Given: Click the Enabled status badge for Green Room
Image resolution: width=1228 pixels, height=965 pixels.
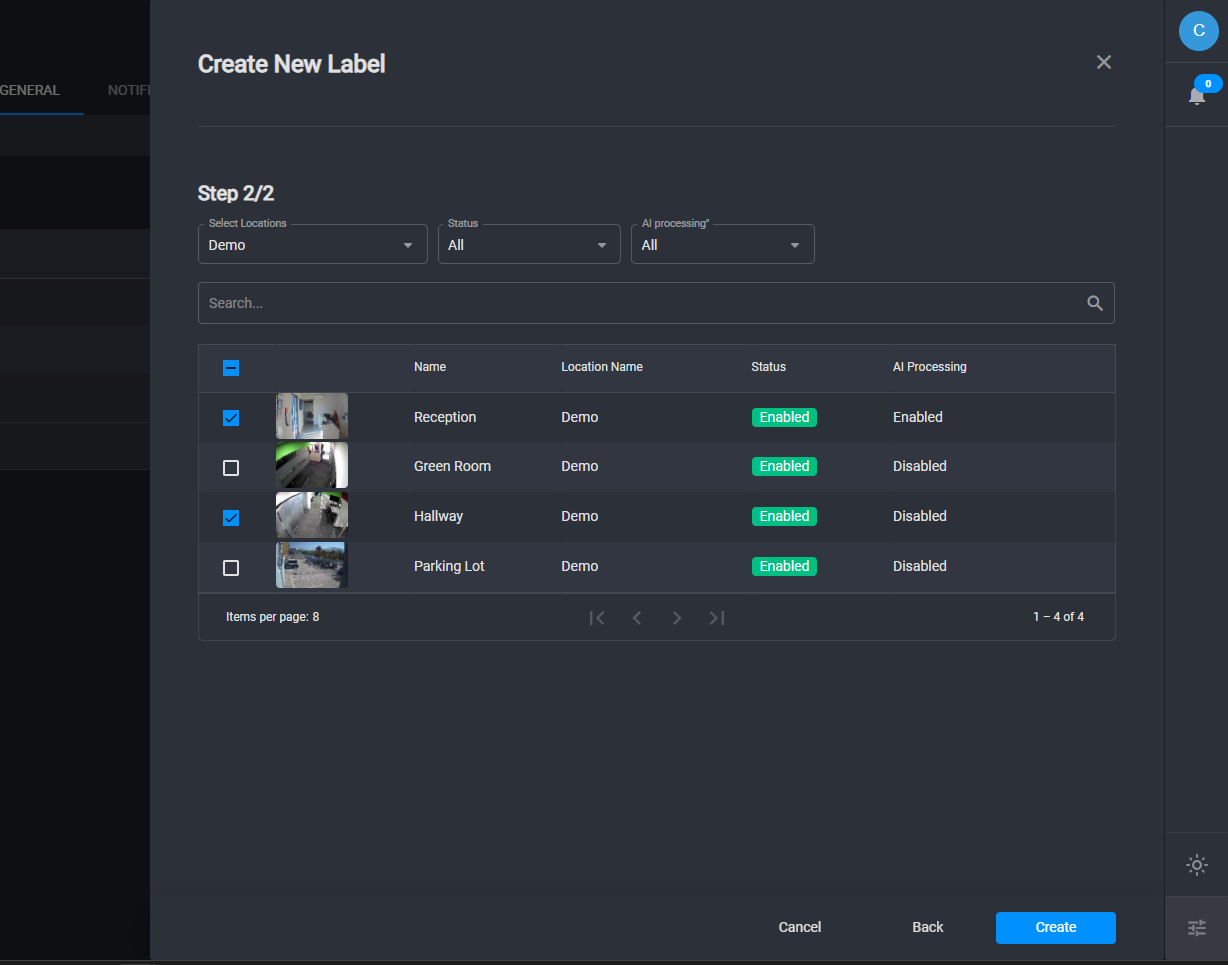Looking at the screenshot, I should (784, 466).
